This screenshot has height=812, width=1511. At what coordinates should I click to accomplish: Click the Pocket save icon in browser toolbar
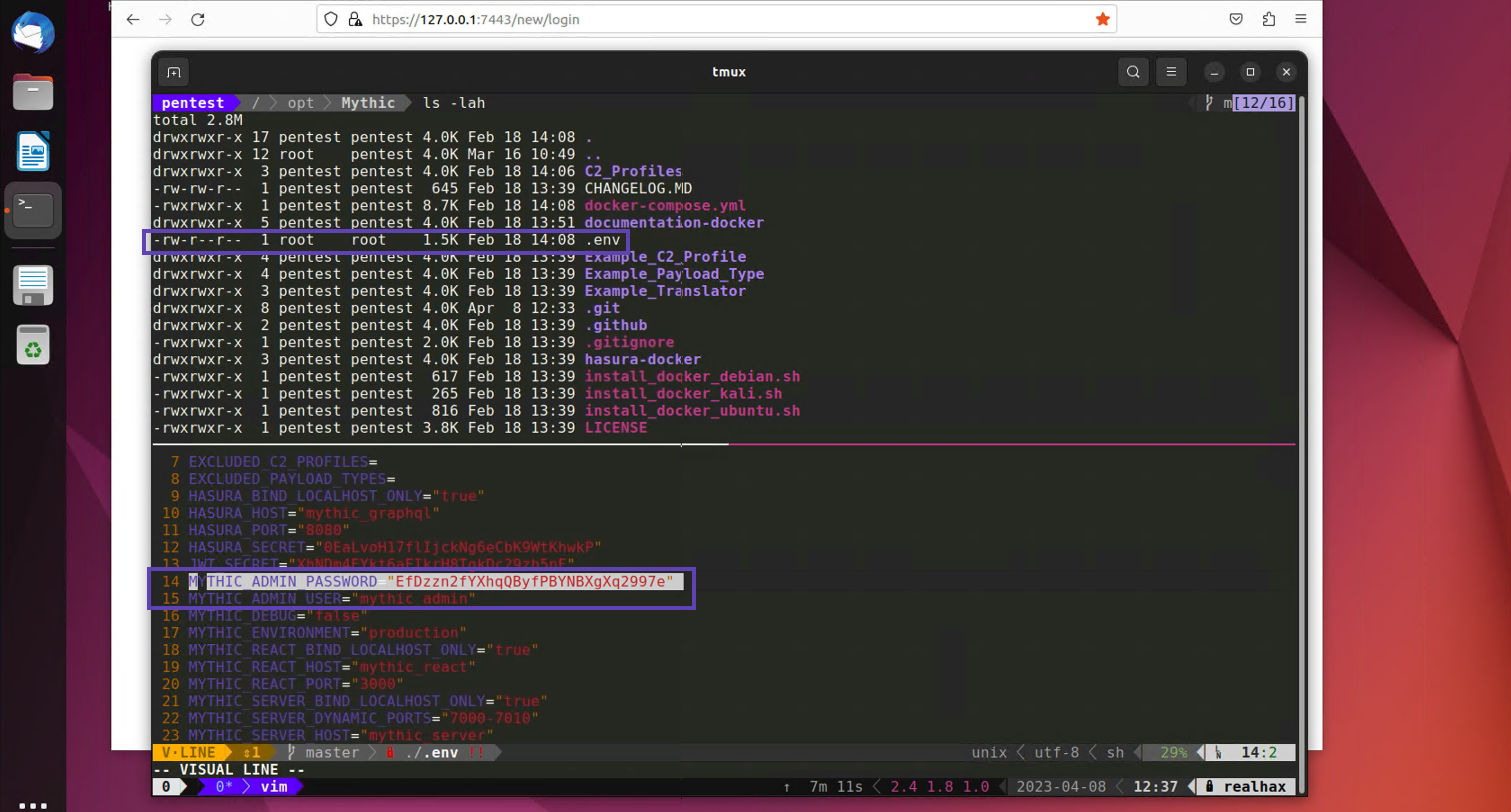point(1237,19)
